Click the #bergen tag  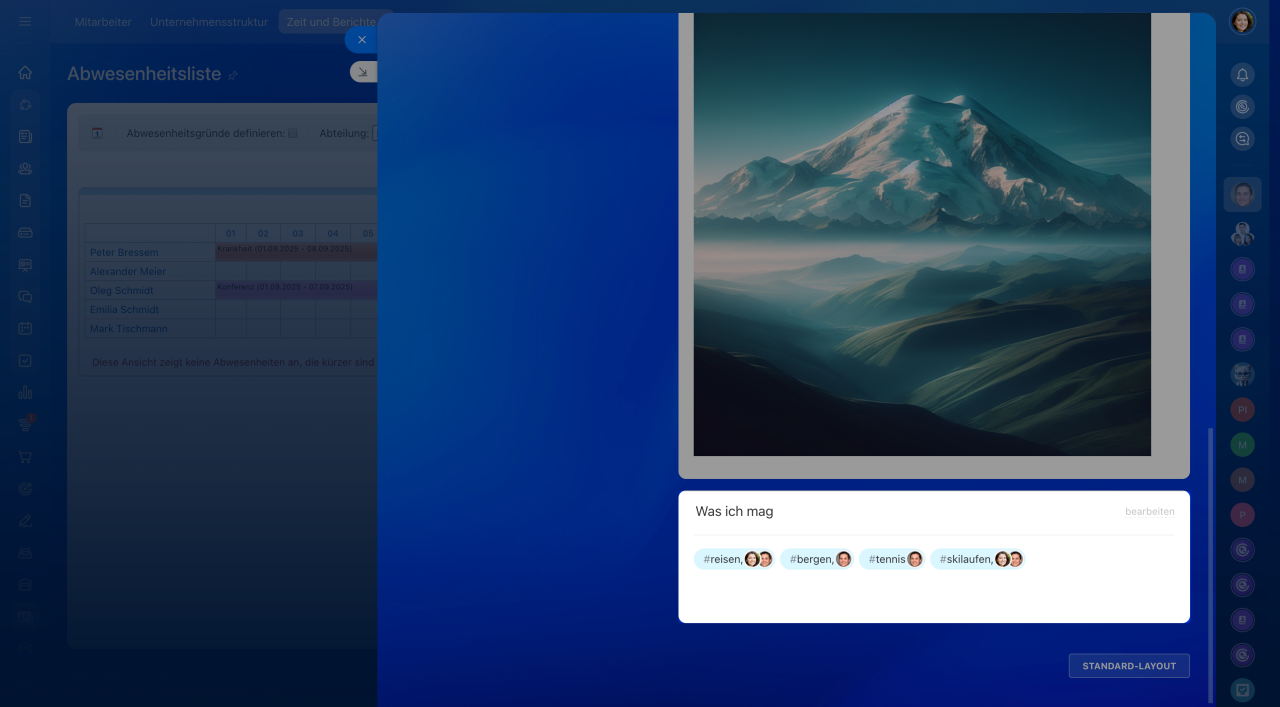pyautogui.click(x=817, y=559)
